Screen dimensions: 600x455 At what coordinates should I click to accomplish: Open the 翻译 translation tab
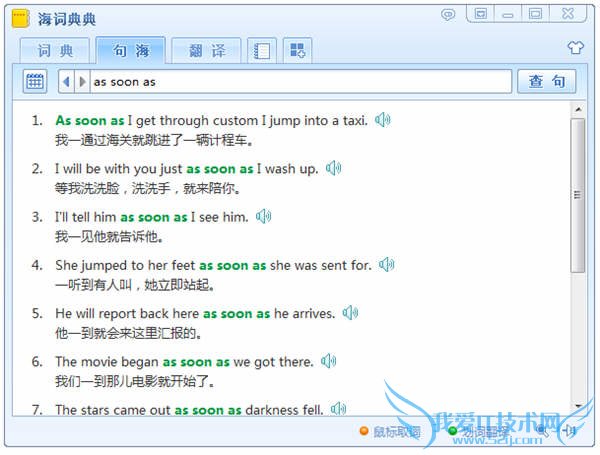click(206, 51)
